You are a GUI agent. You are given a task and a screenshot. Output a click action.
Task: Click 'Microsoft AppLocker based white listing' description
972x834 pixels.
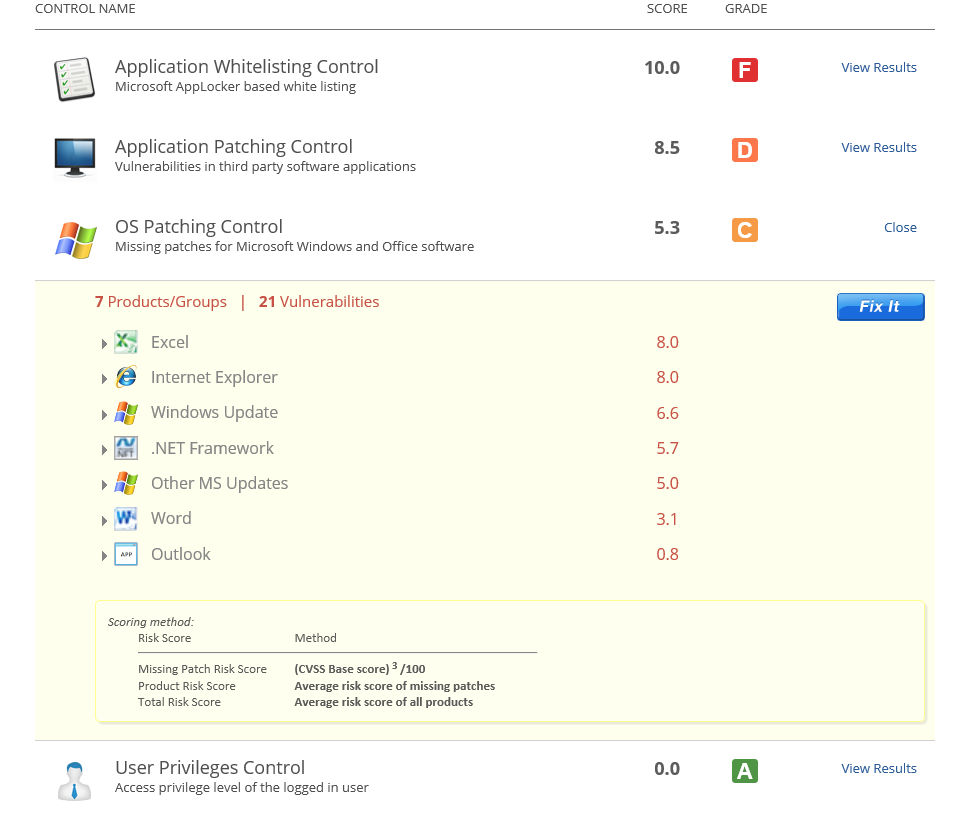236,86
